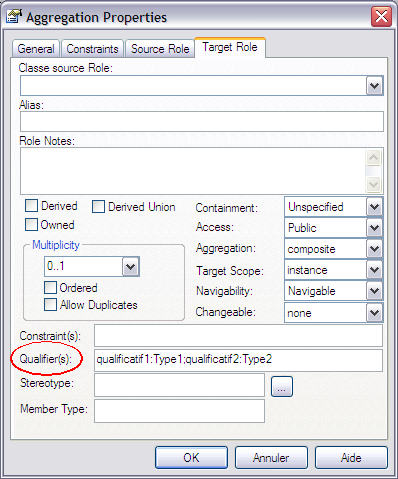Click the Annuler button
Image resolution: width=398 pixels, height=479 pixels.
(271, 458)
